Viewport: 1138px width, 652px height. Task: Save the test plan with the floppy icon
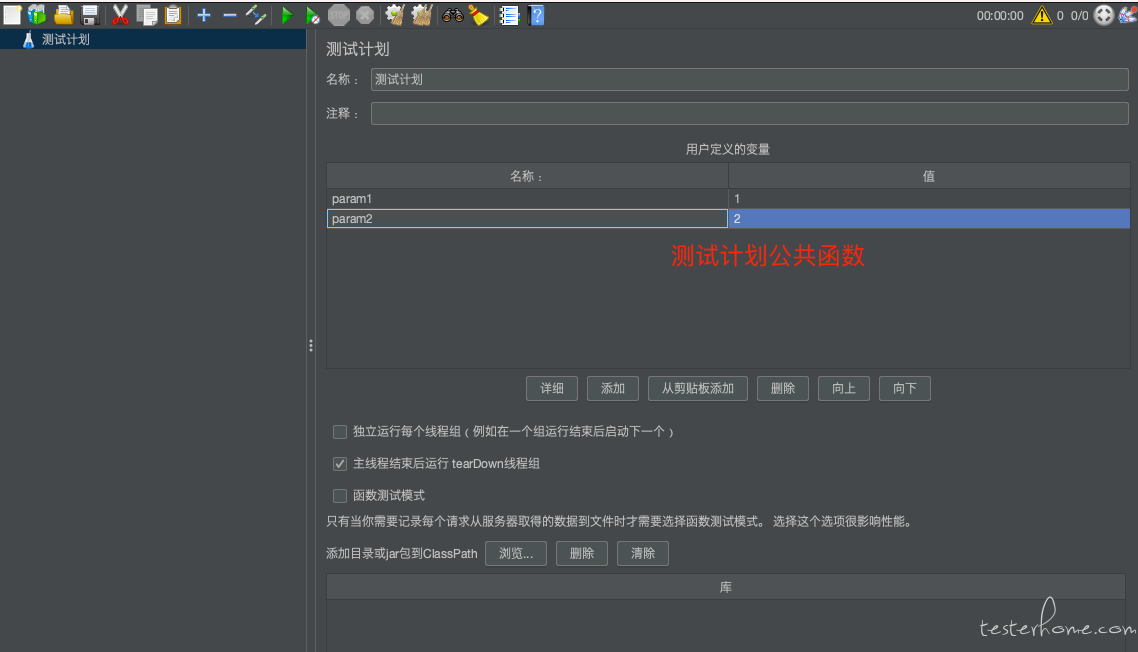(x=90, y=15)
